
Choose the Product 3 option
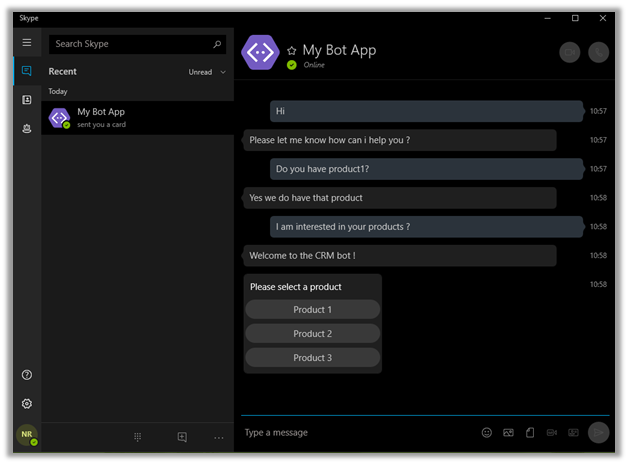click(312, 358)
